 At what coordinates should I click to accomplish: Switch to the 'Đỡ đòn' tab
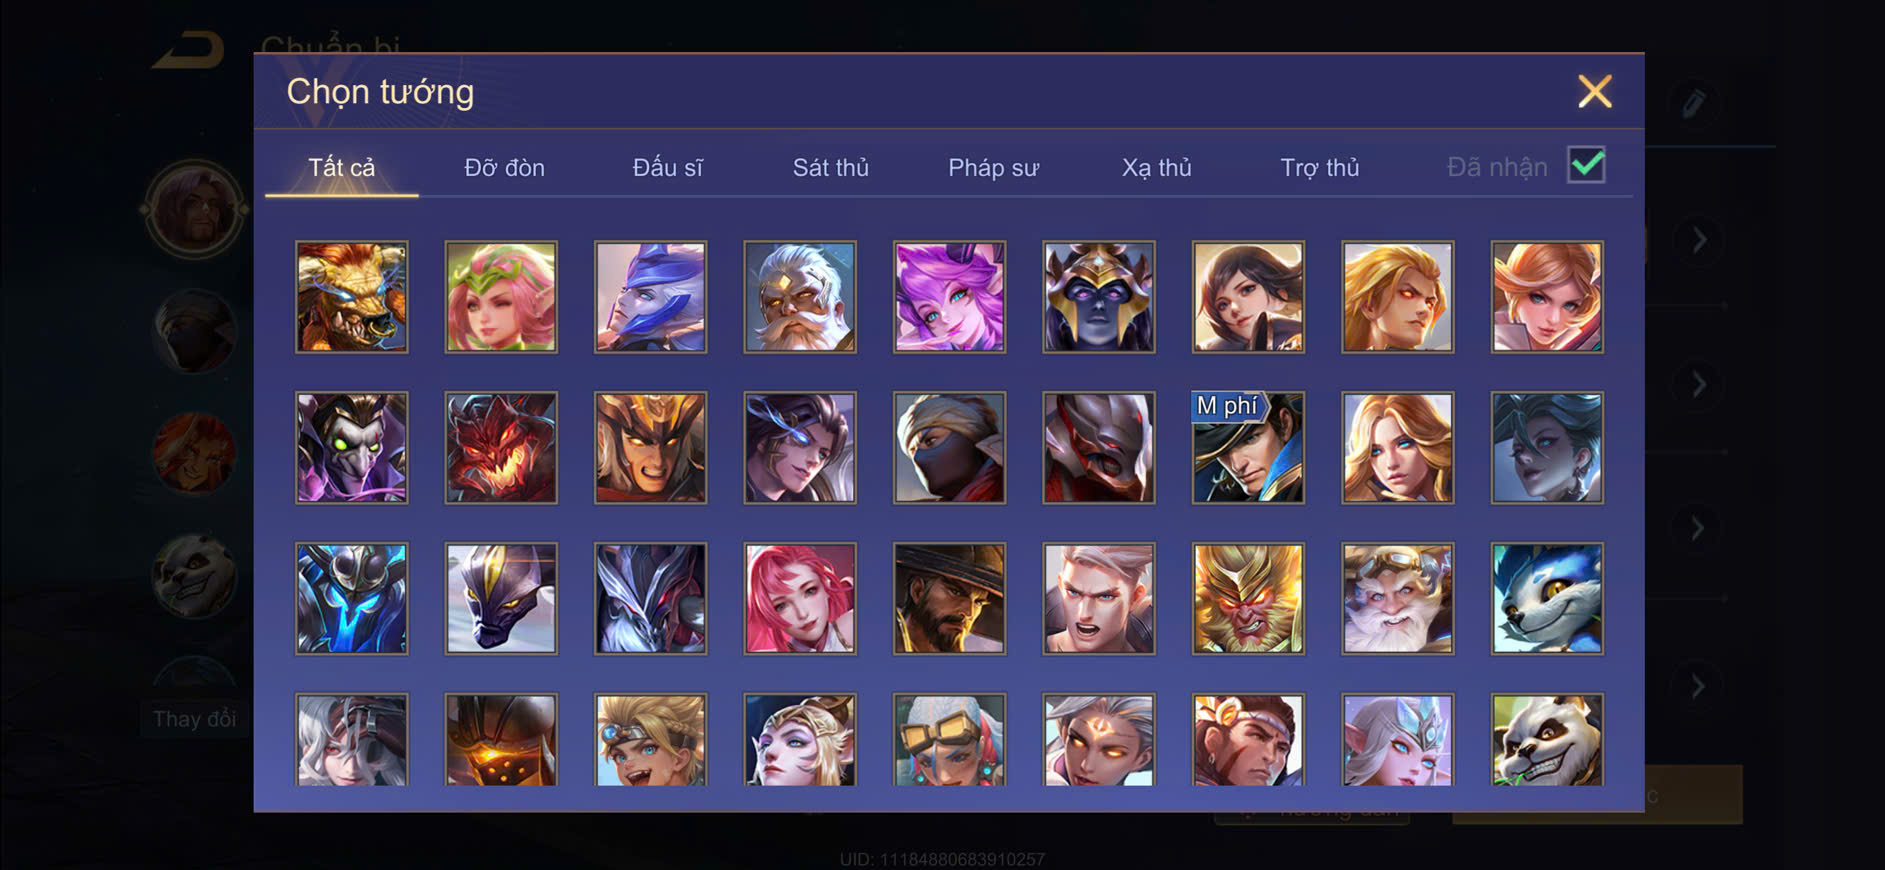coord(504,167)
